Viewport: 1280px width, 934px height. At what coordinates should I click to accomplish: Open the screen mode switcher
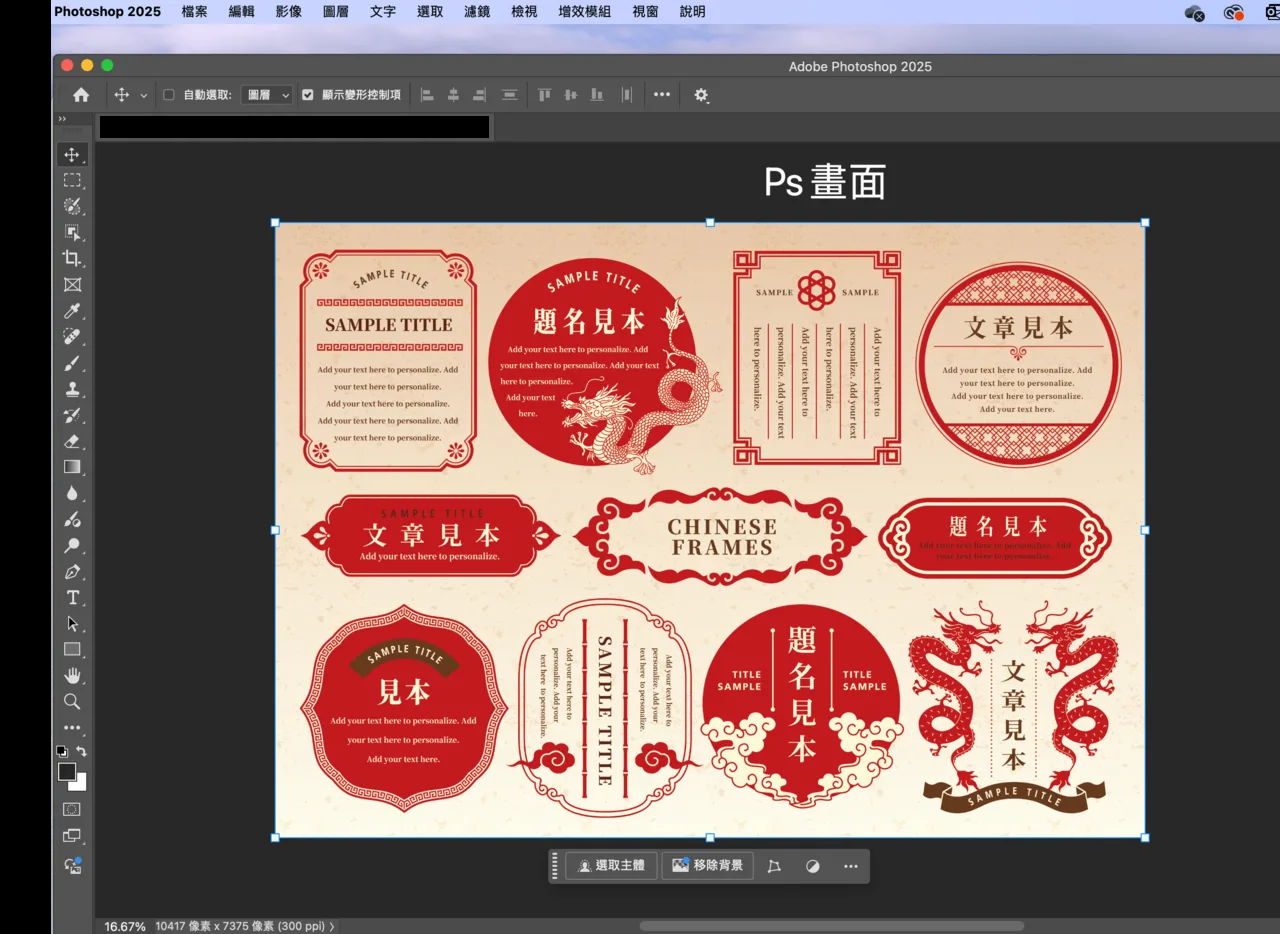pyautogui.click(x=72, y=836)
